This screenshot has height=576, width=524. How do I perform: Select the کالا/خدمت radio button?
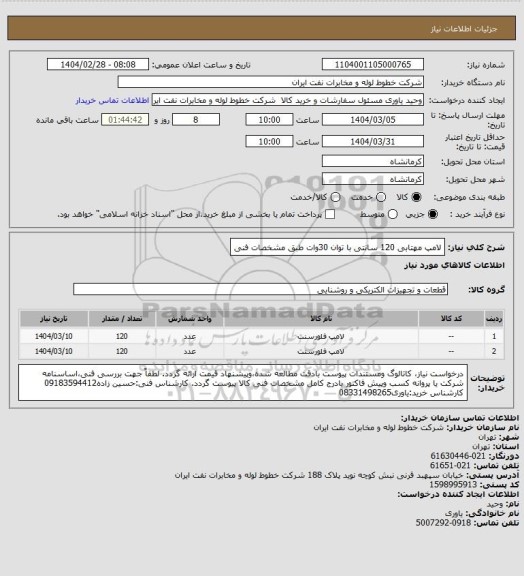coord(335,197)
